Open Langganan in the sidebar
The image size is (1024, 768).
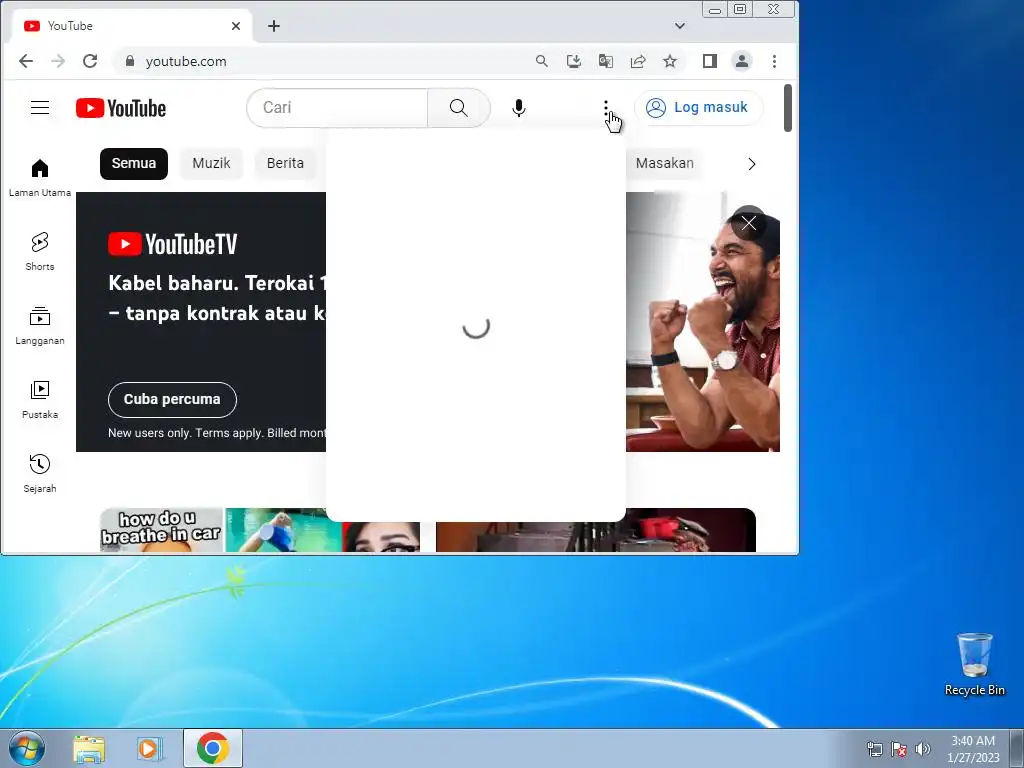(x=40, y=325)
